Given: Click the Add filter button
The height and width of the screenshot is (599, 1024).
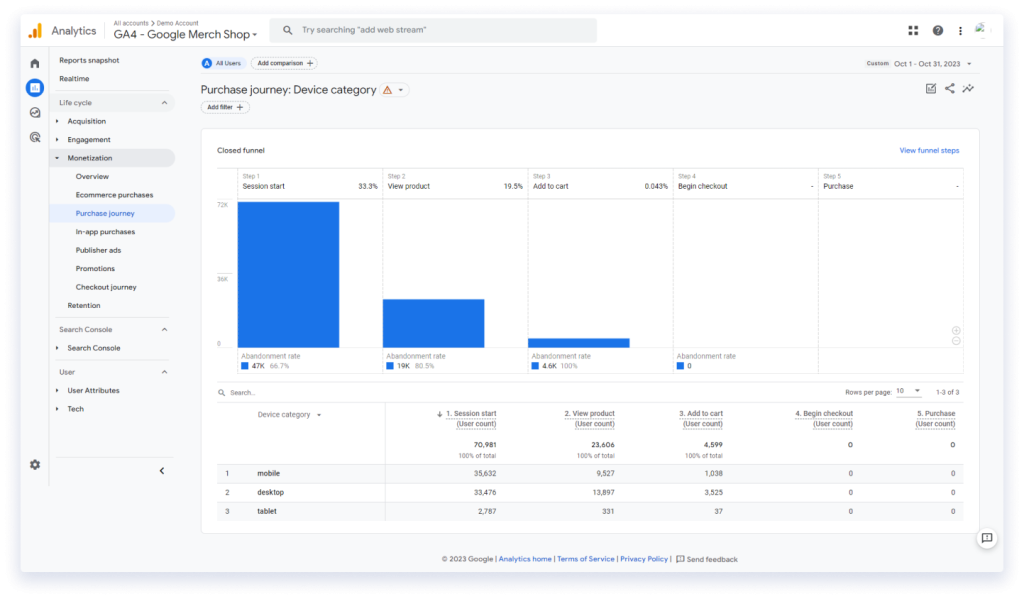Looking at the screenshot, I should (224, 107).
